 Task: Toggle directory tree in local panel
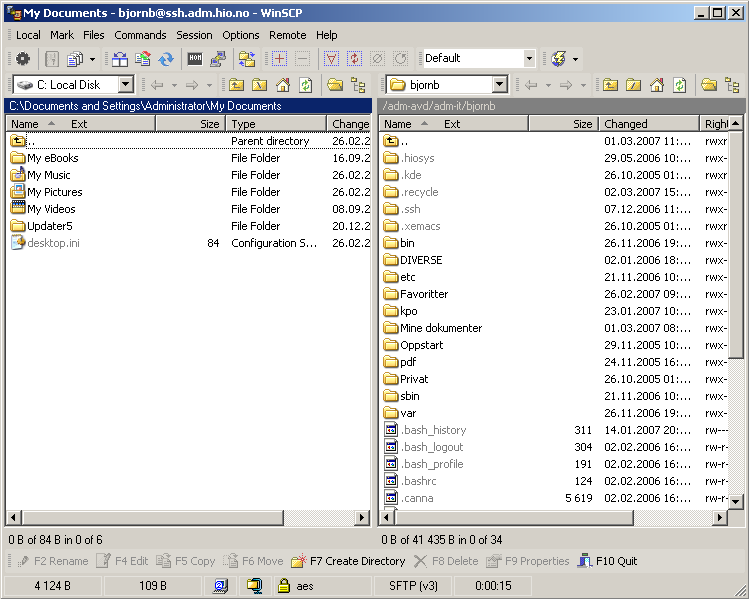click(x=358, y=85)
